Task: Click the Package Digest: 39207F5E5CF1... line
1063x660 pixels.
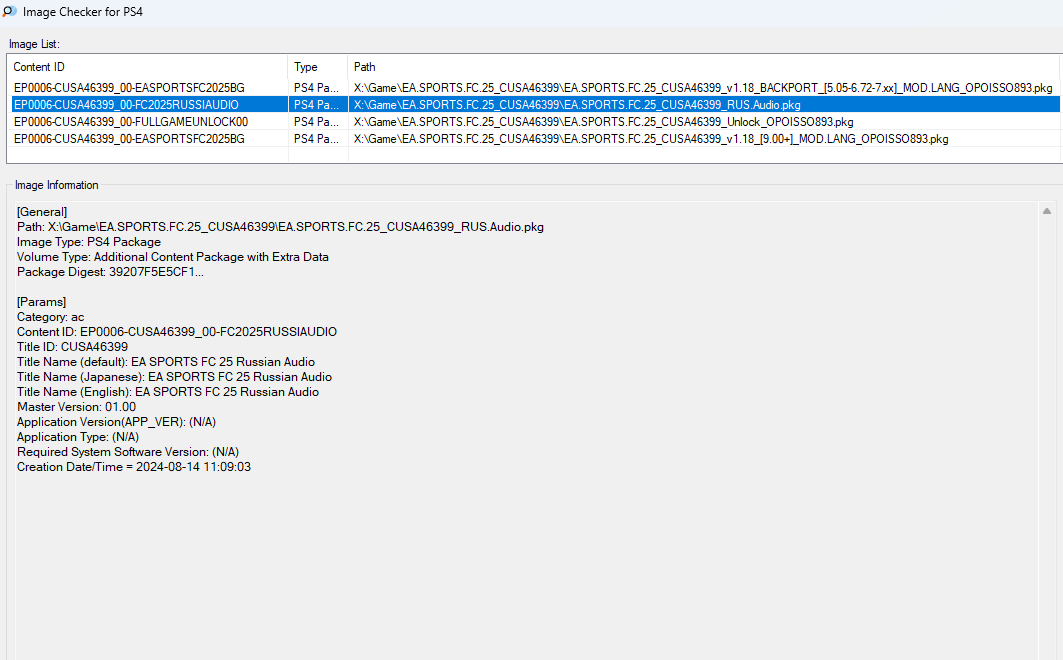Action: pos(111,272)
